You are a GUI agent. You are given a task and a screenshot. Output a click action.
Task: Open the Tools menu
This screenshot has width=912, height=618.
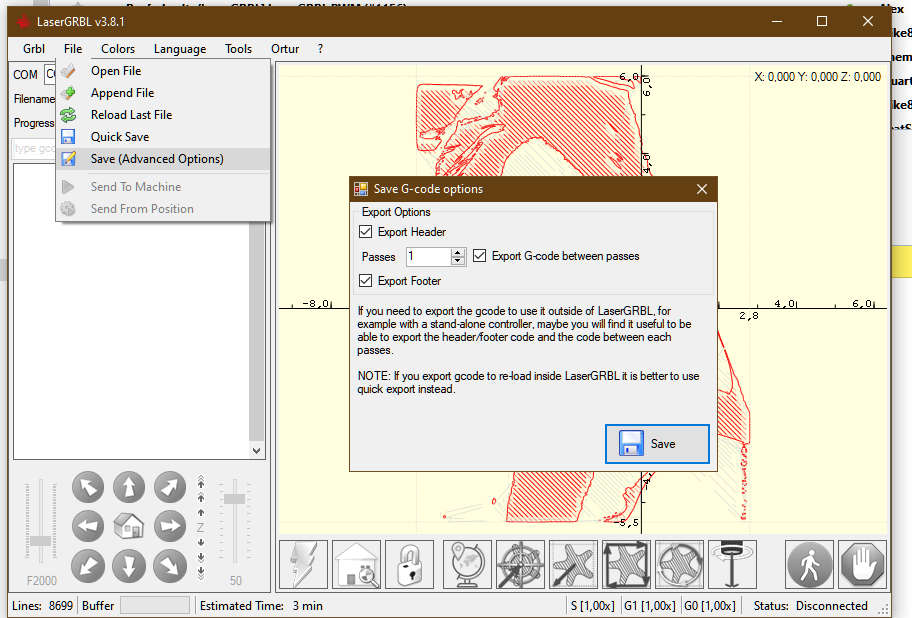pos(238,49)
